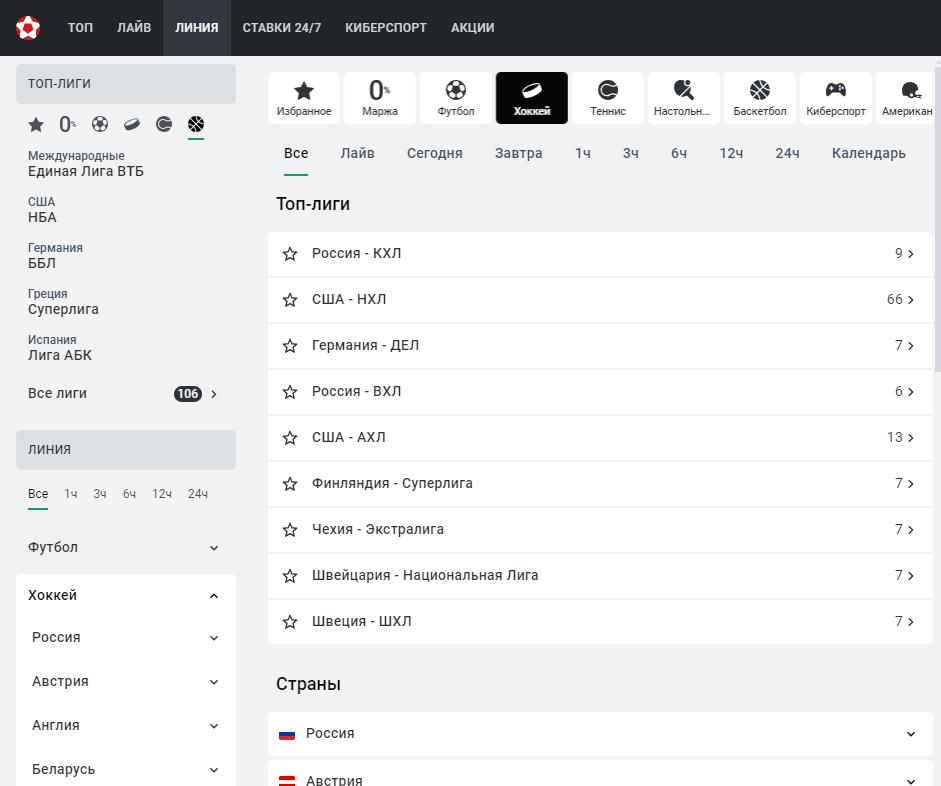Select 3ч filter in sidebar Линия
The image size is (941, 786).
[x=100, y=494]
